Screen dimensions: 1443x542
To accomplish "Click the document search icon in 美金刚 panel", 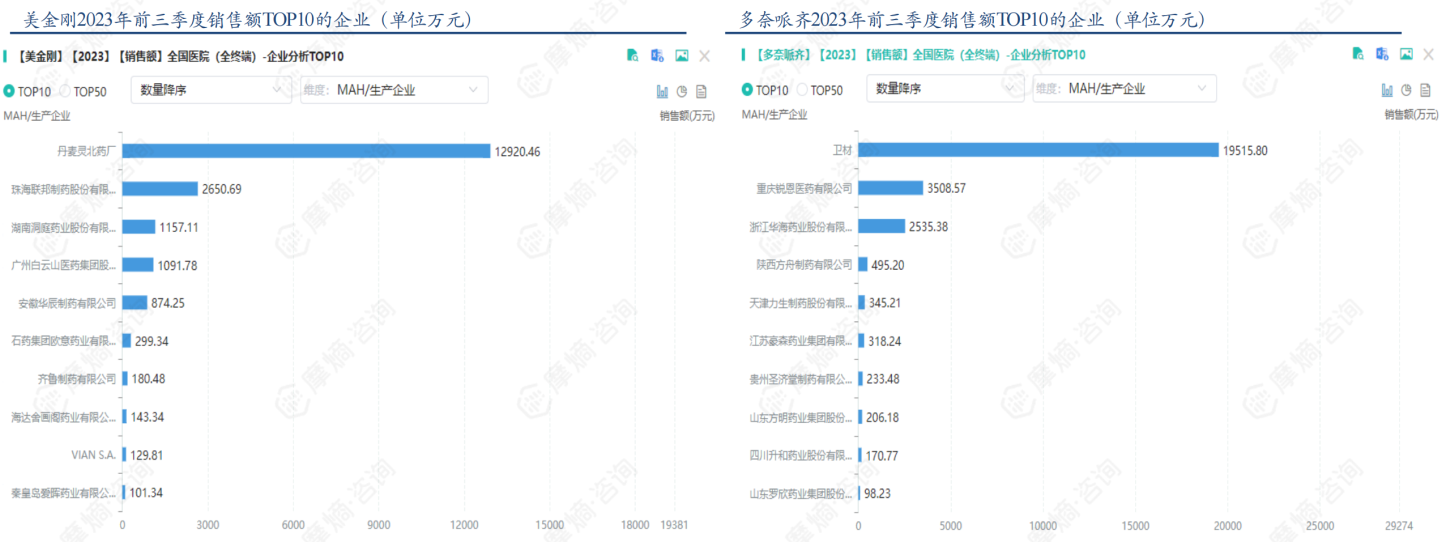I will click(633, 56).
